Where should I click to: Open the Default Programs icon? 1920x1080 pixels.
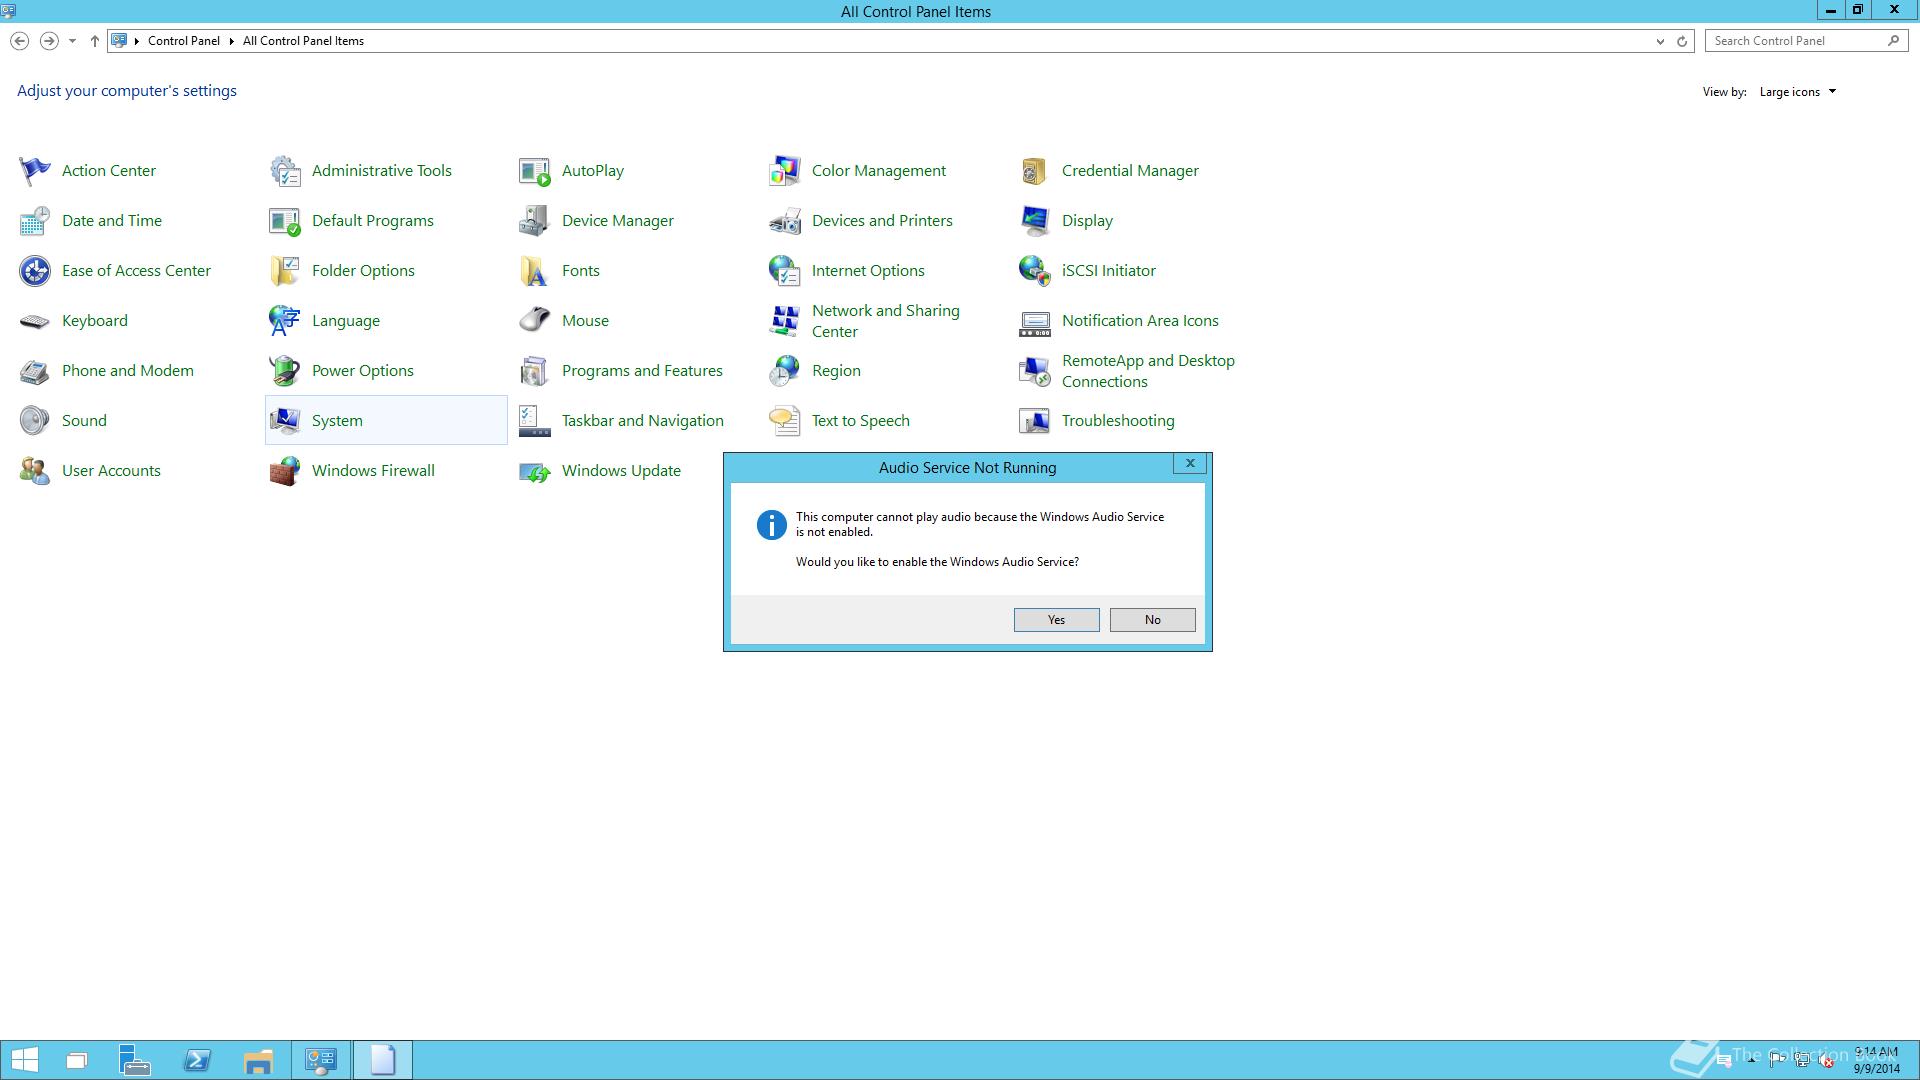[285, 221]
